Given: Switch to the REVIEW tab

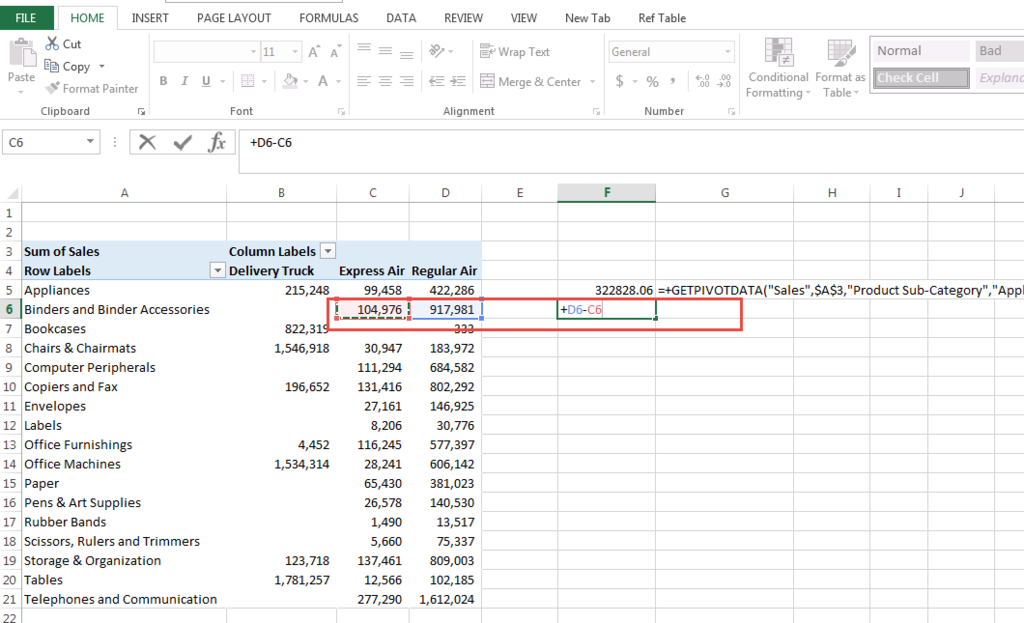Looking at the screenshot, I should 464,18.
